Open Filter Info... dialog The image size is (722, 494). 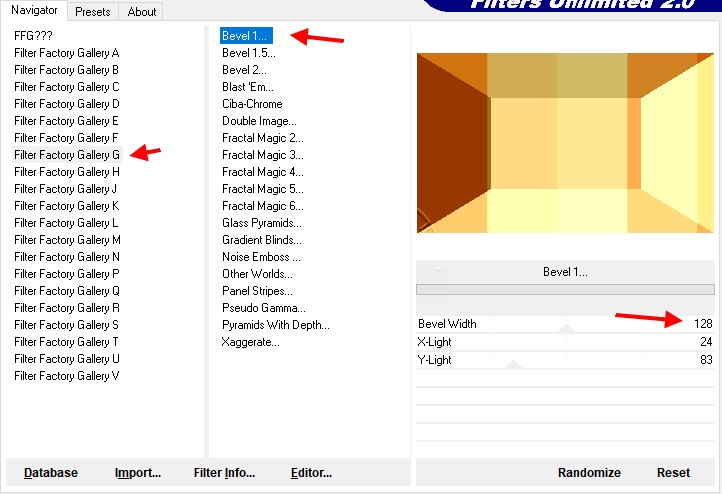[224, 473]
